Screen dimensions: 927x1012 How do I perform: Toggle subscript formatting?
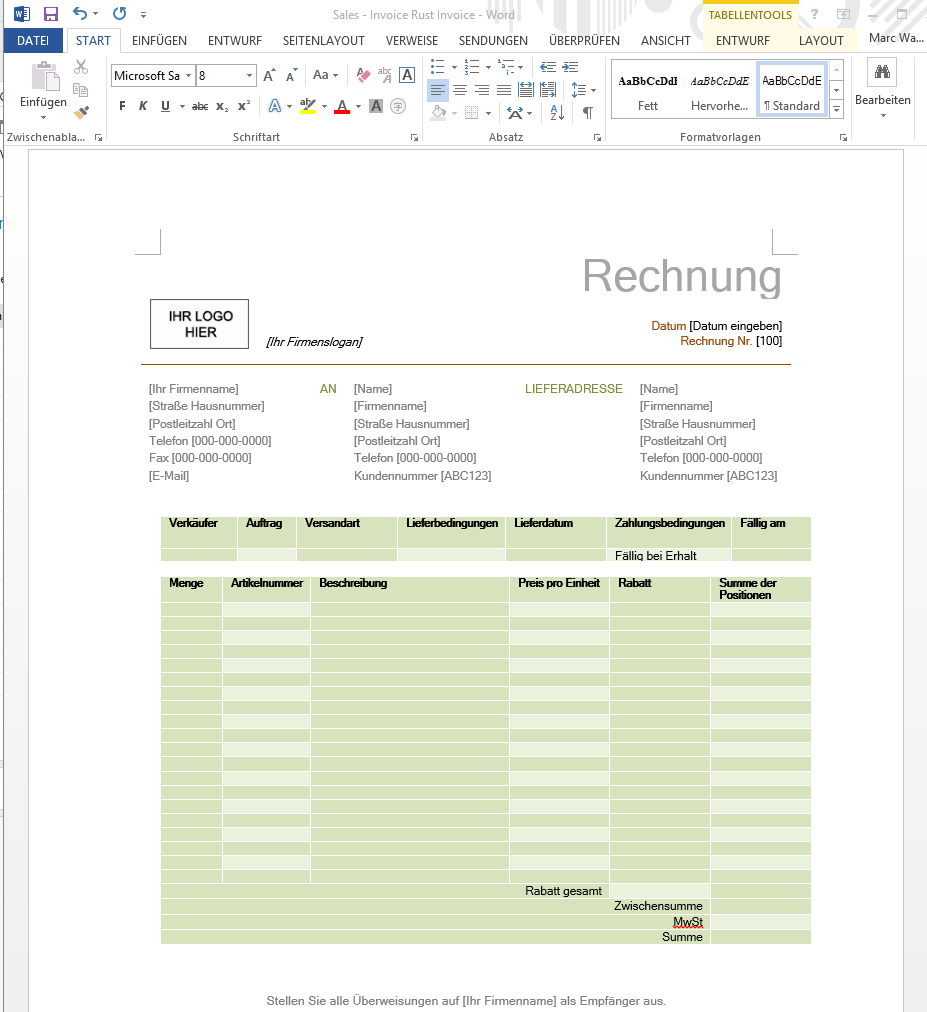coord(221,106)
